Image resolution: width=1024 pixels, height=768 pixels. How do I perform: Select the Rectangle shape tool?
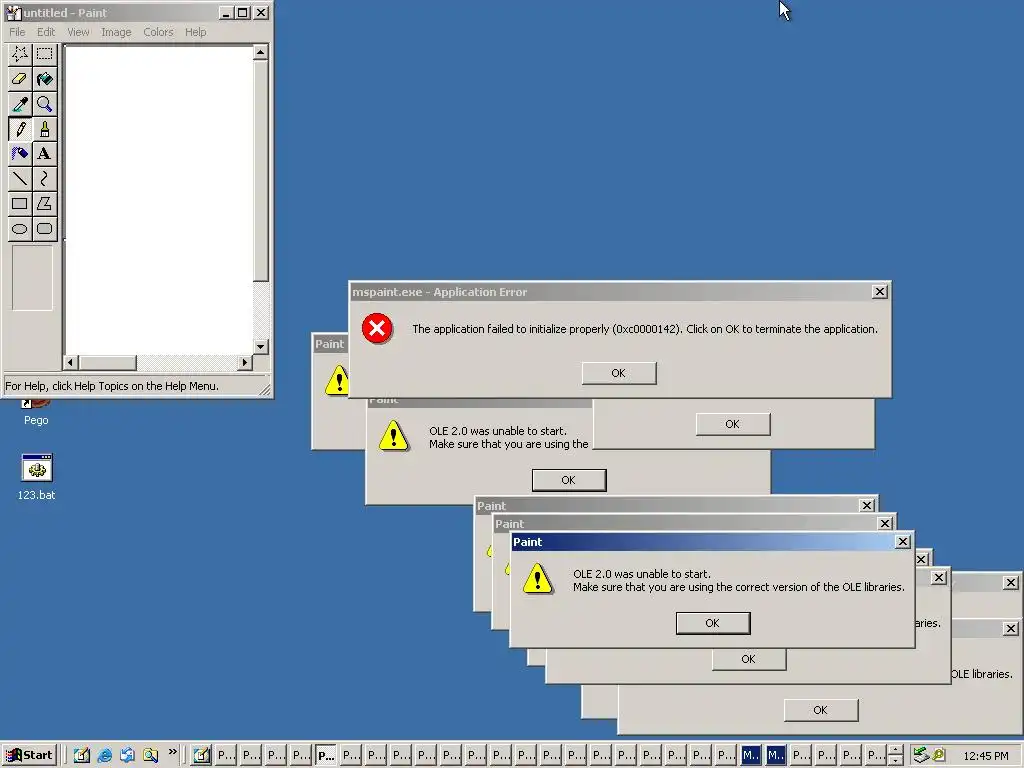click(20, 203)
